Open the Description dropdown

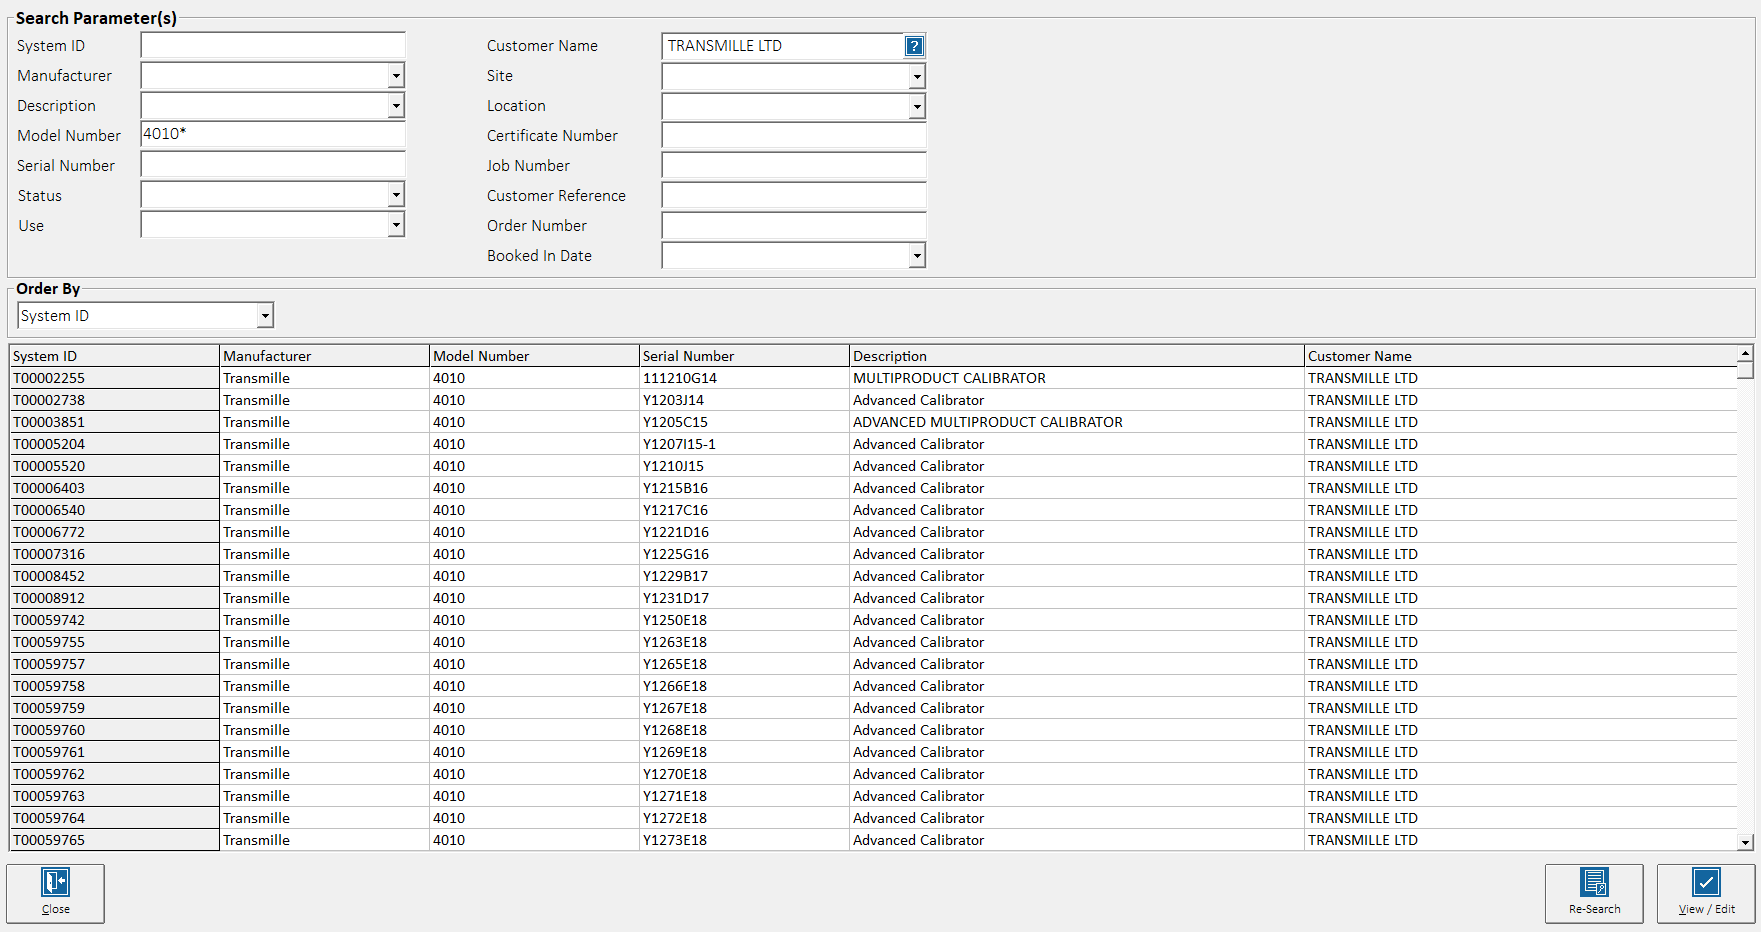396,106
